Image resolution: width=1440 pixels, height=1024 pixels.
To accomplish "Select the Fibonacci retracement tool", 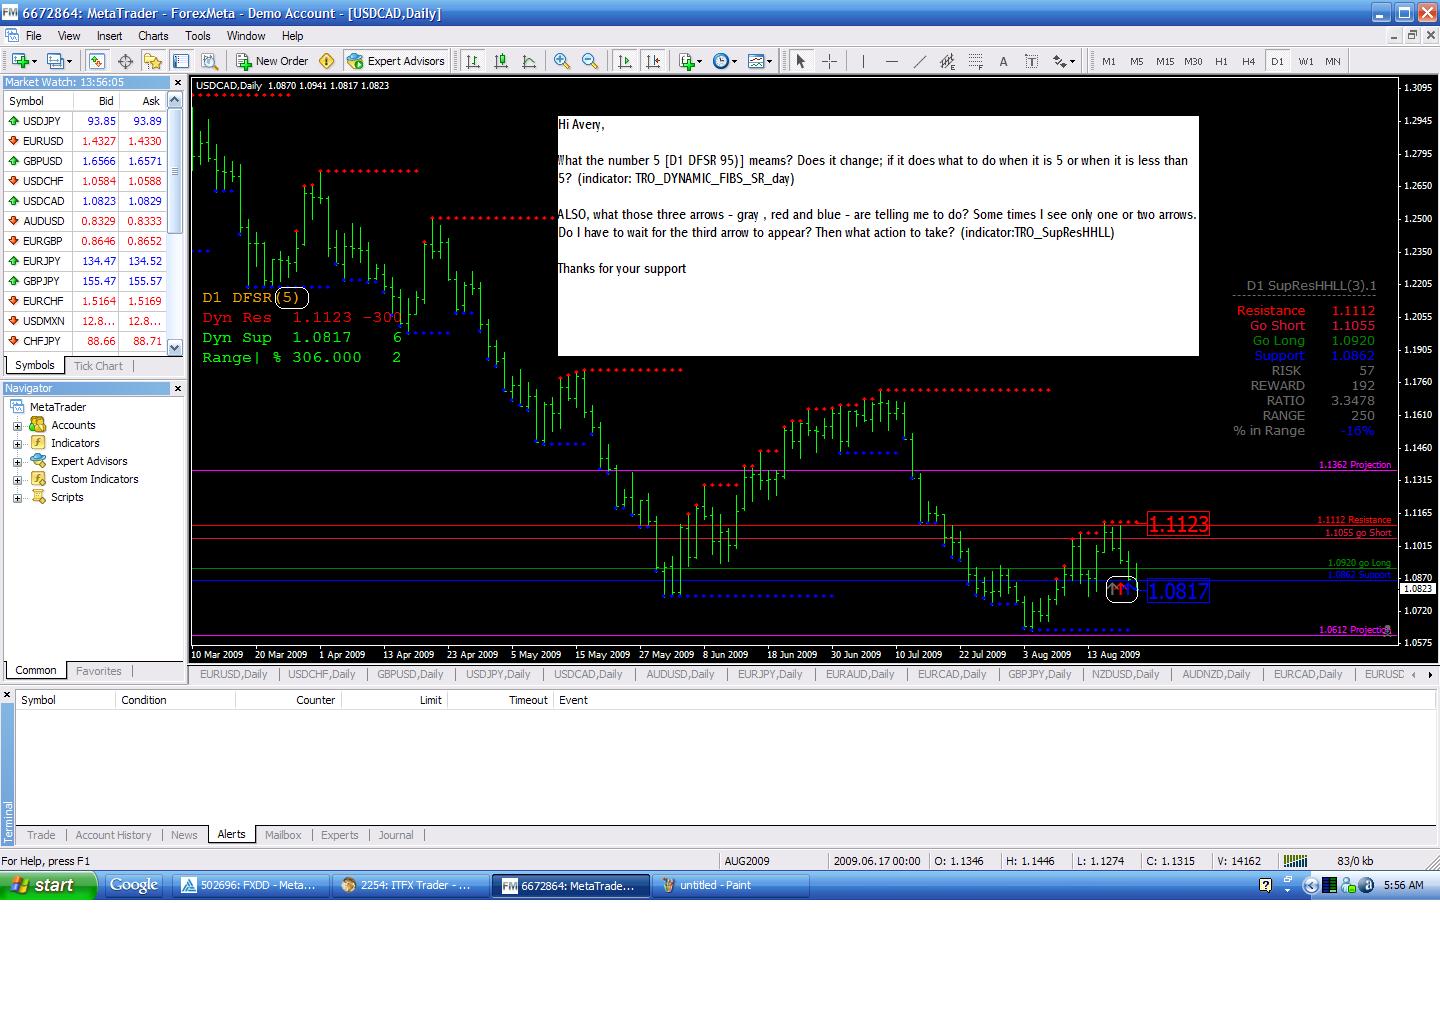I will (975, 61).
